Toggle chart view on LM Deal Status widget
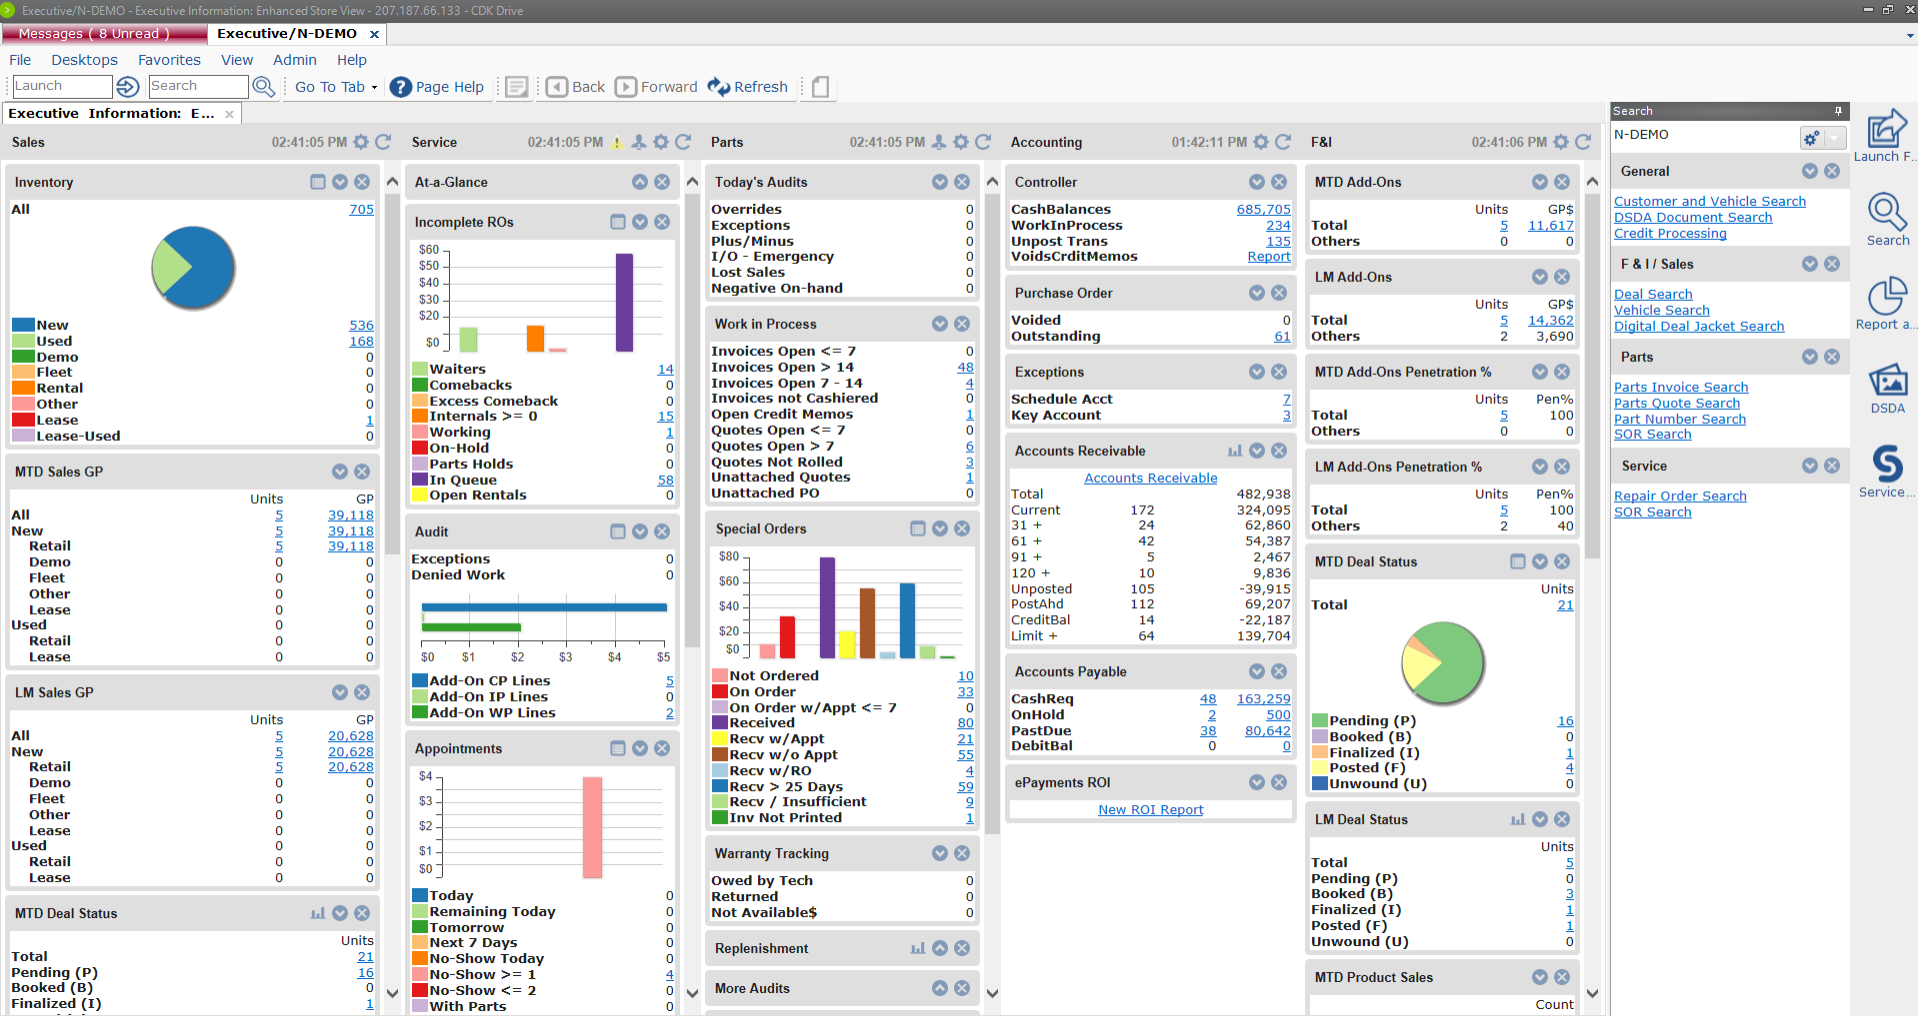Screen dimensions: 1918x1016 tap(1518, 819)
